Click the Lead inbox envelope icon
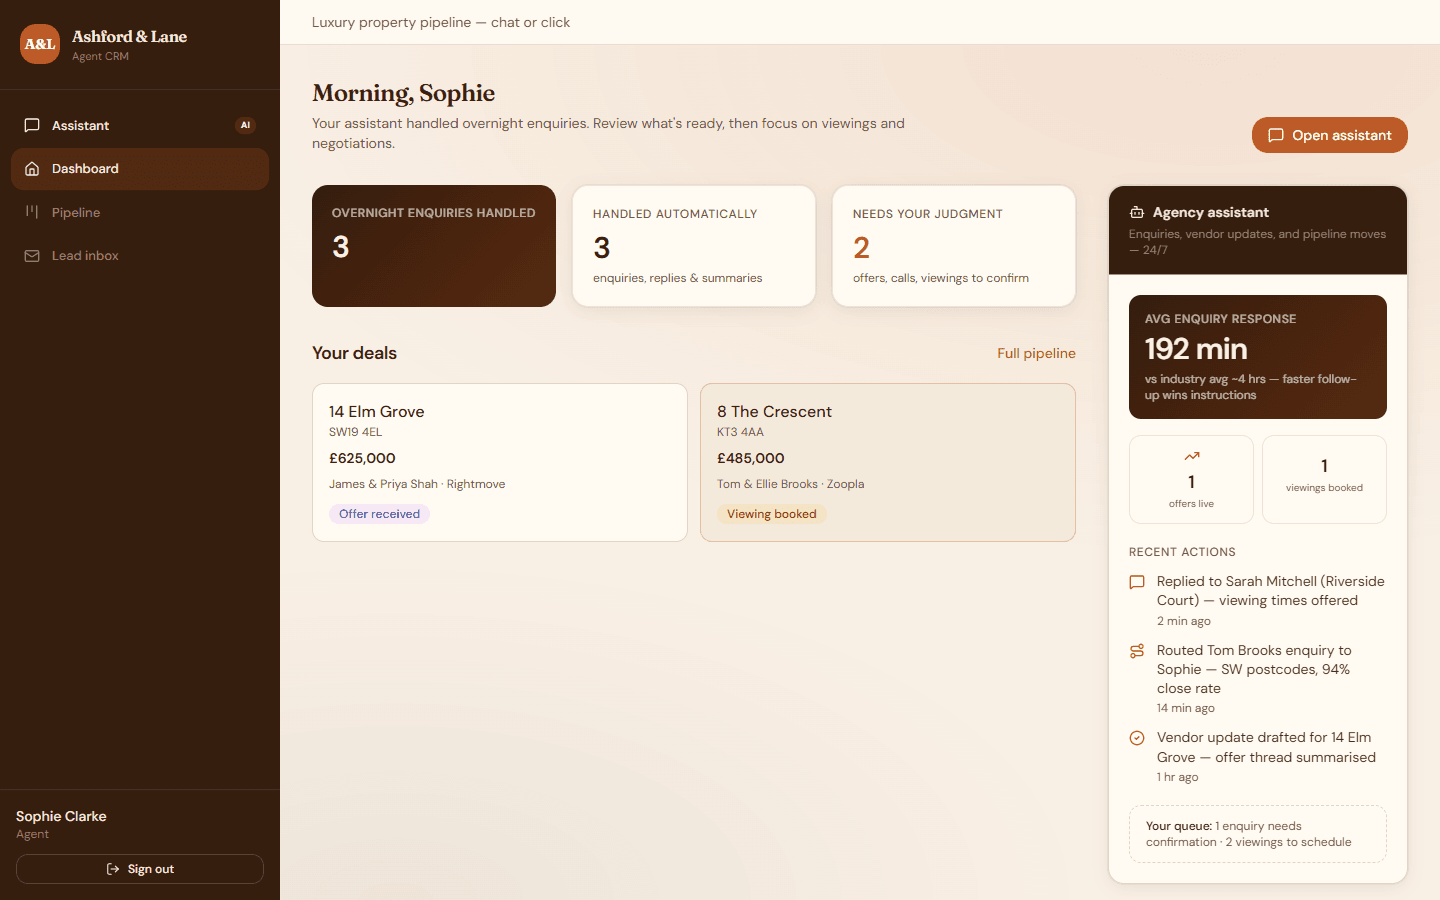The width and height of the screenshot is (1440, 900). [x=32, y=256]
